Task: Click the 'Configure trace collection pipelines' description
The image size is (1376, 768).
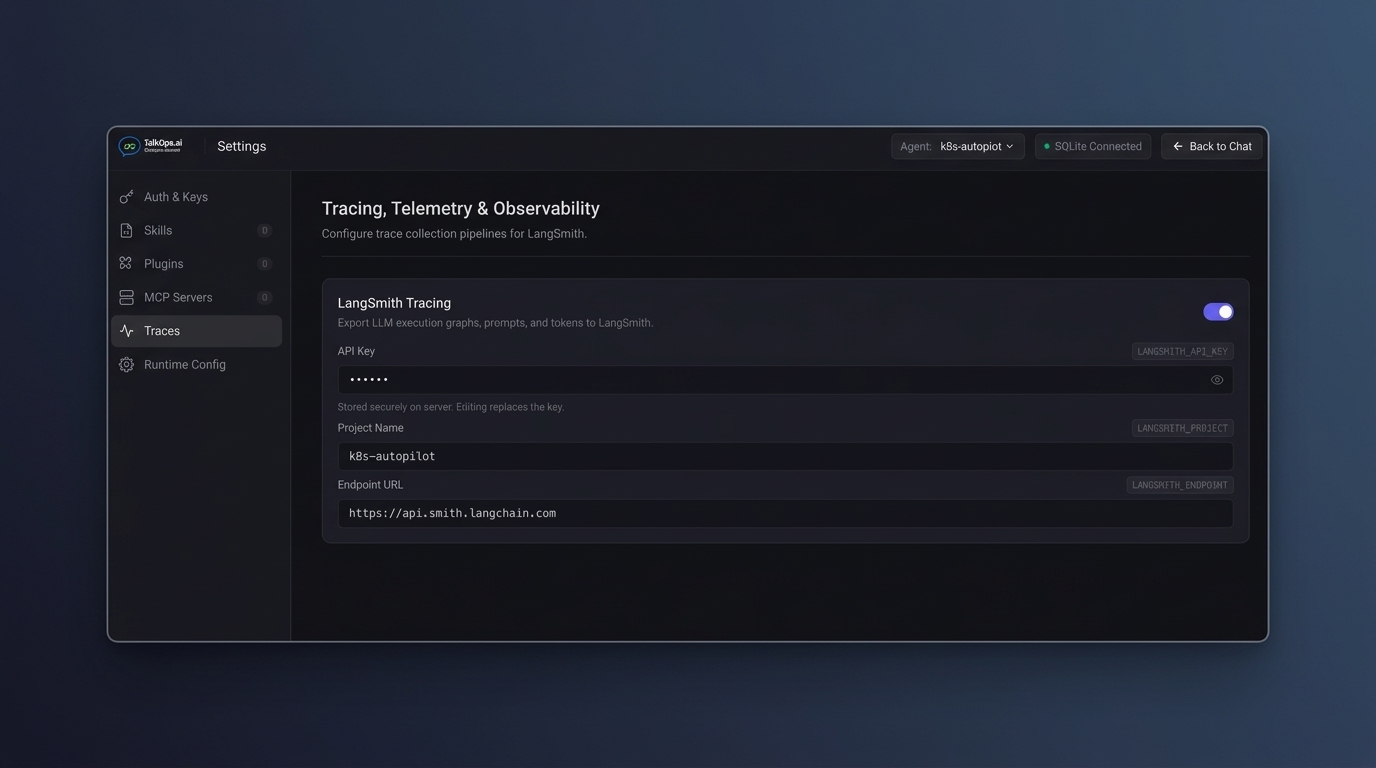Action: pos(454,234)
